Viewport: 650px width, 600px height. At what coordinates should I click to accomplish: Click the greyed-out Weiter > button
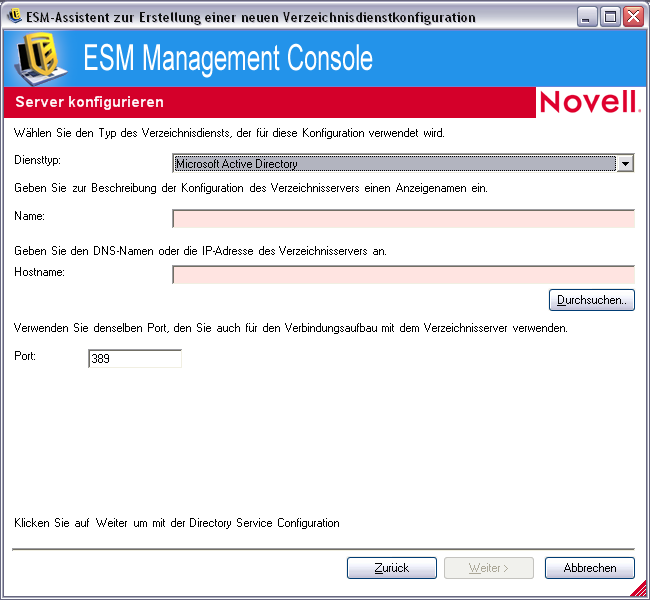point(489,568)
